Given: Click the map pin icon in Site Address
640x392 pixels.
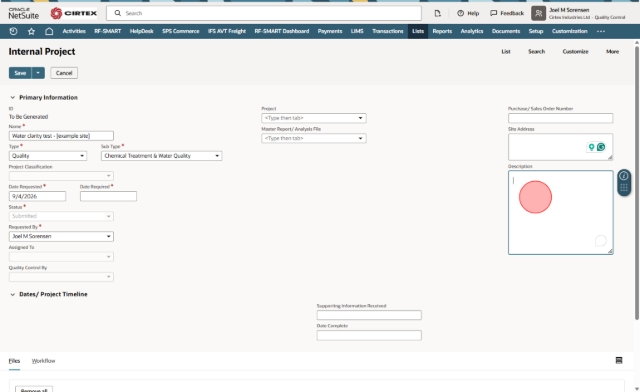Looking at the screenshot, I should pyautogui.click(x=591, y=147).
